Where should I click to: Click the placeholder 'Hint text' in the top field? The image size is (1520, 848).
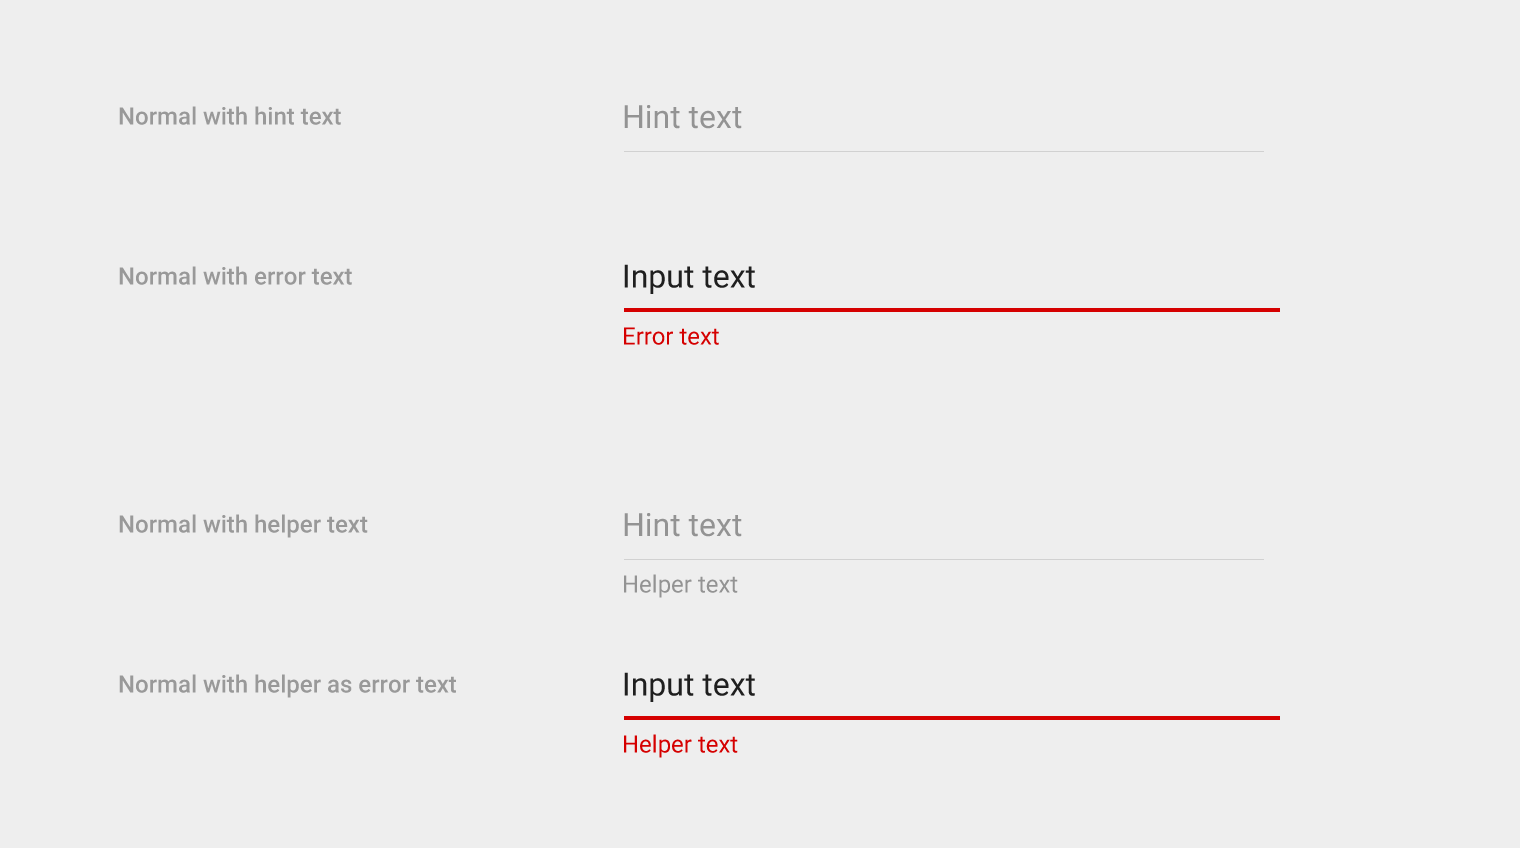point(682,117)
